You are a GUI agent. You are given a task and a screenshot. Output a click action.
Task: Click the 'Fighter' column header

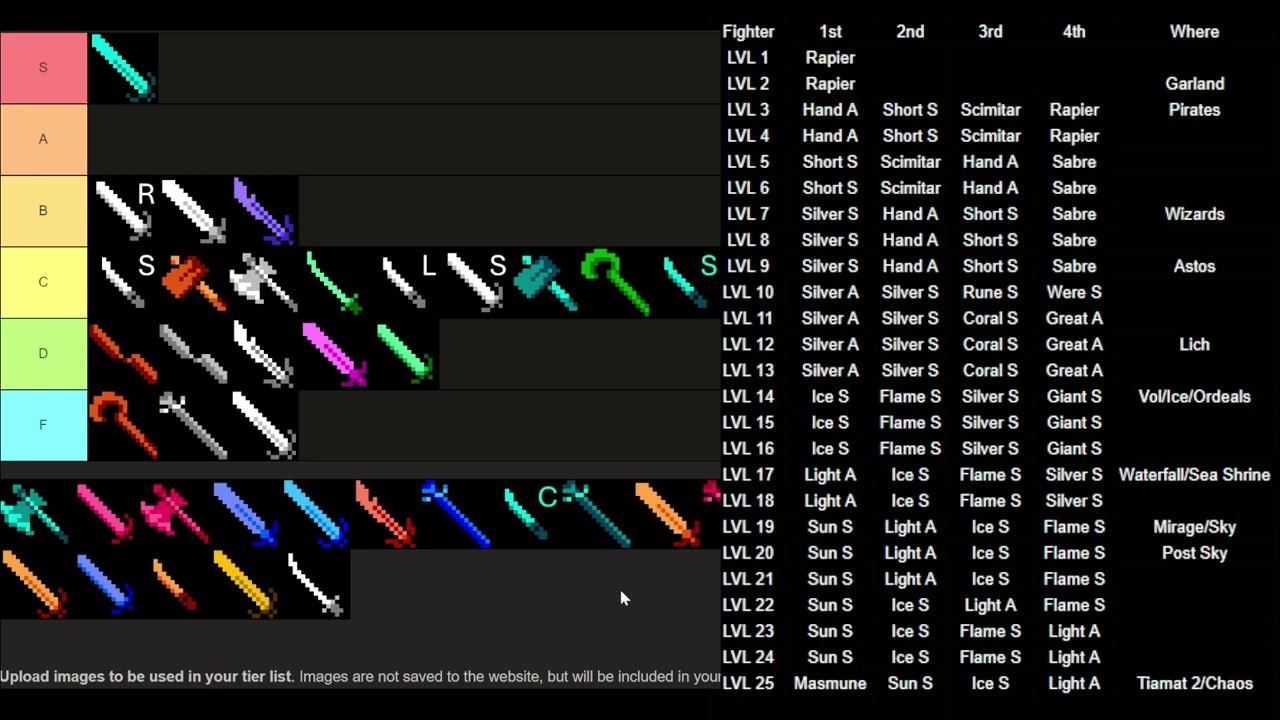(x=748, y=32)
